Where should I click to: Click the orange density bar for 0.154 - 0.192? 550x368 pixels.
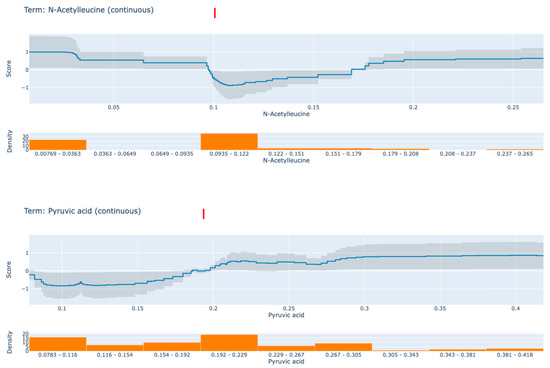pyautogui.click(x=172, y=347)
